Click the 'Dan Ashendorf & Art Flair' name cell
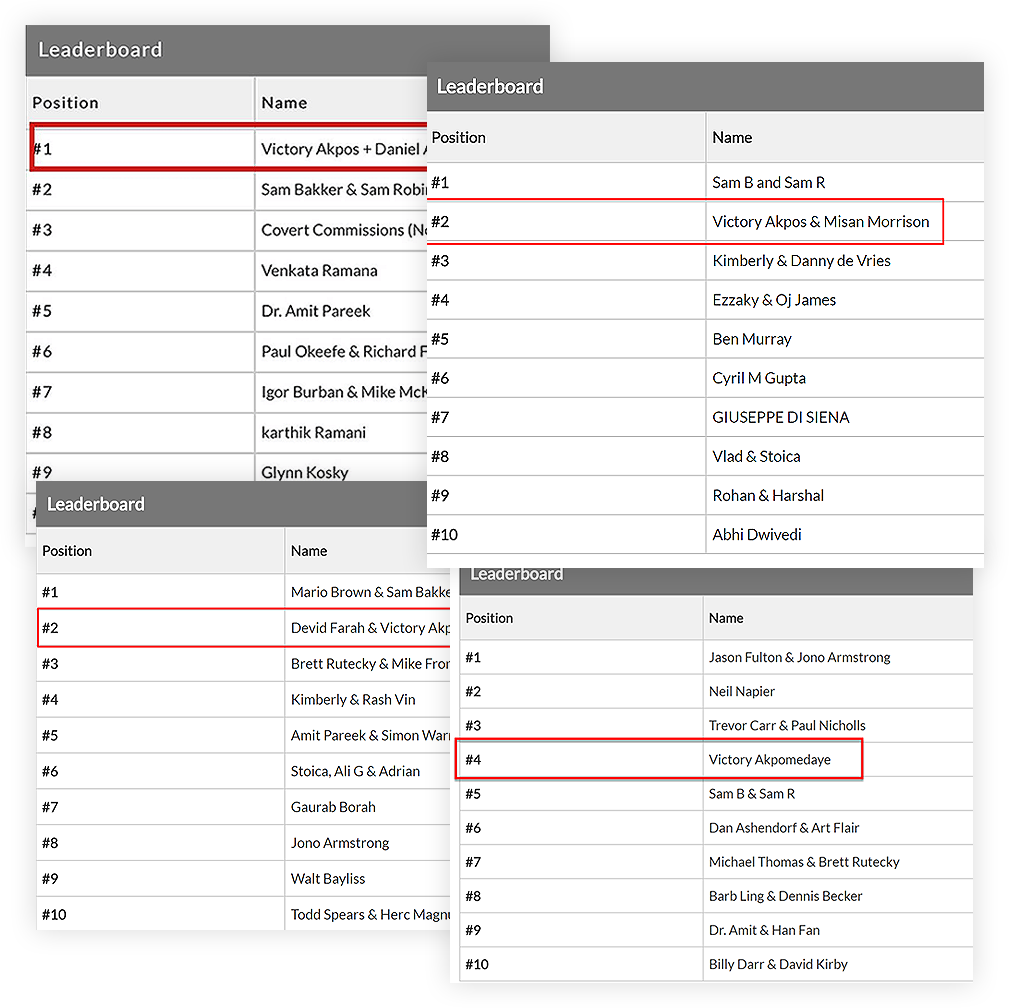Screen dimensions: 1009x1008 tap(838, 828)
